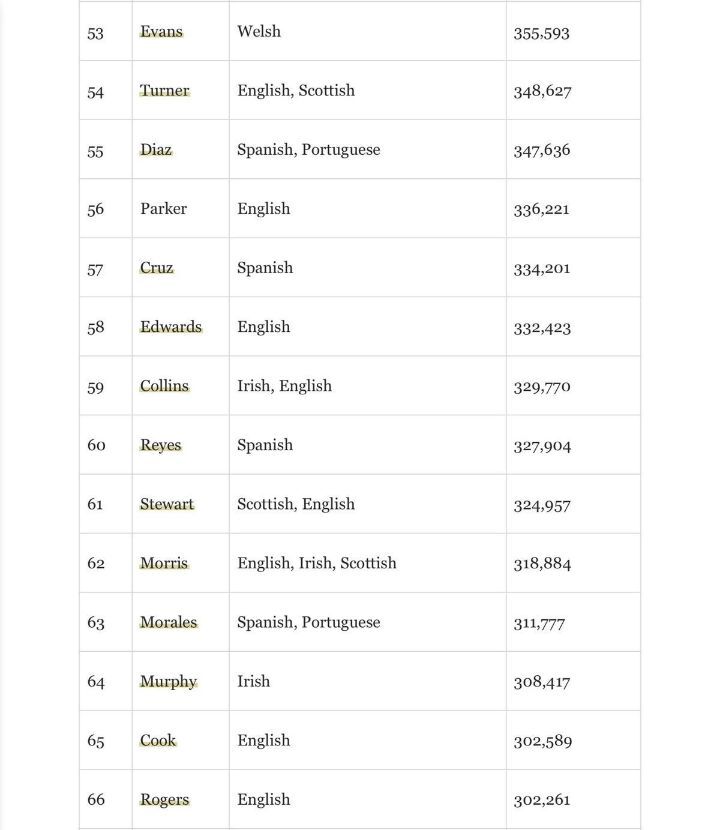
Task: Select population figure 355,593
Action: tap(541, 33)
